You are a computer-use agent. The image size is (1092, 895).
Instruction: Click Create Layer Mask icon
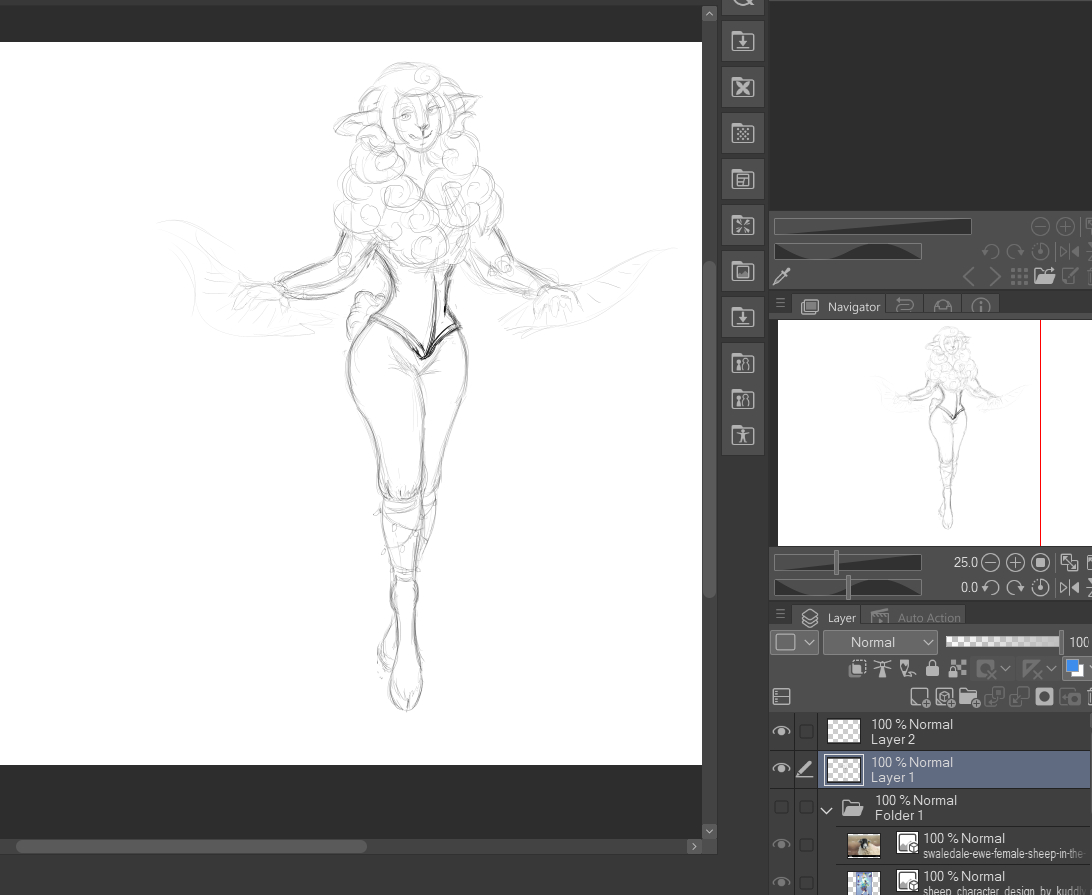coord(1044,697)
